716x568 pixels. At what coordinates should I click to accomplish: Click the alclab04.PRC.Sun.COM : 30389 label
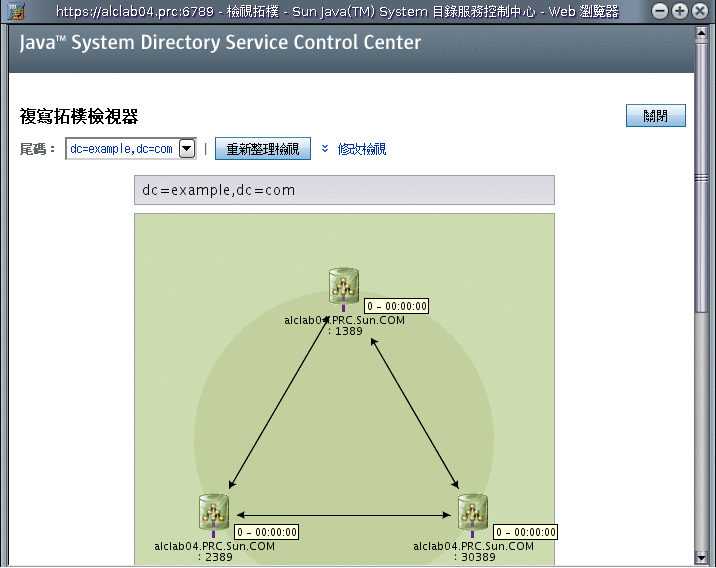click(474, 552)
